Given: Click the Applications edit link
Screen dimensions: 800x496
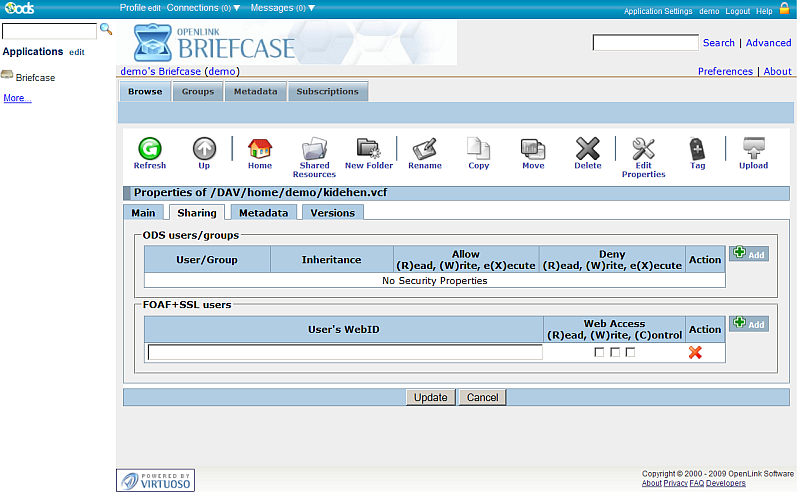Looking at the screenshot, I should point(77,52).
